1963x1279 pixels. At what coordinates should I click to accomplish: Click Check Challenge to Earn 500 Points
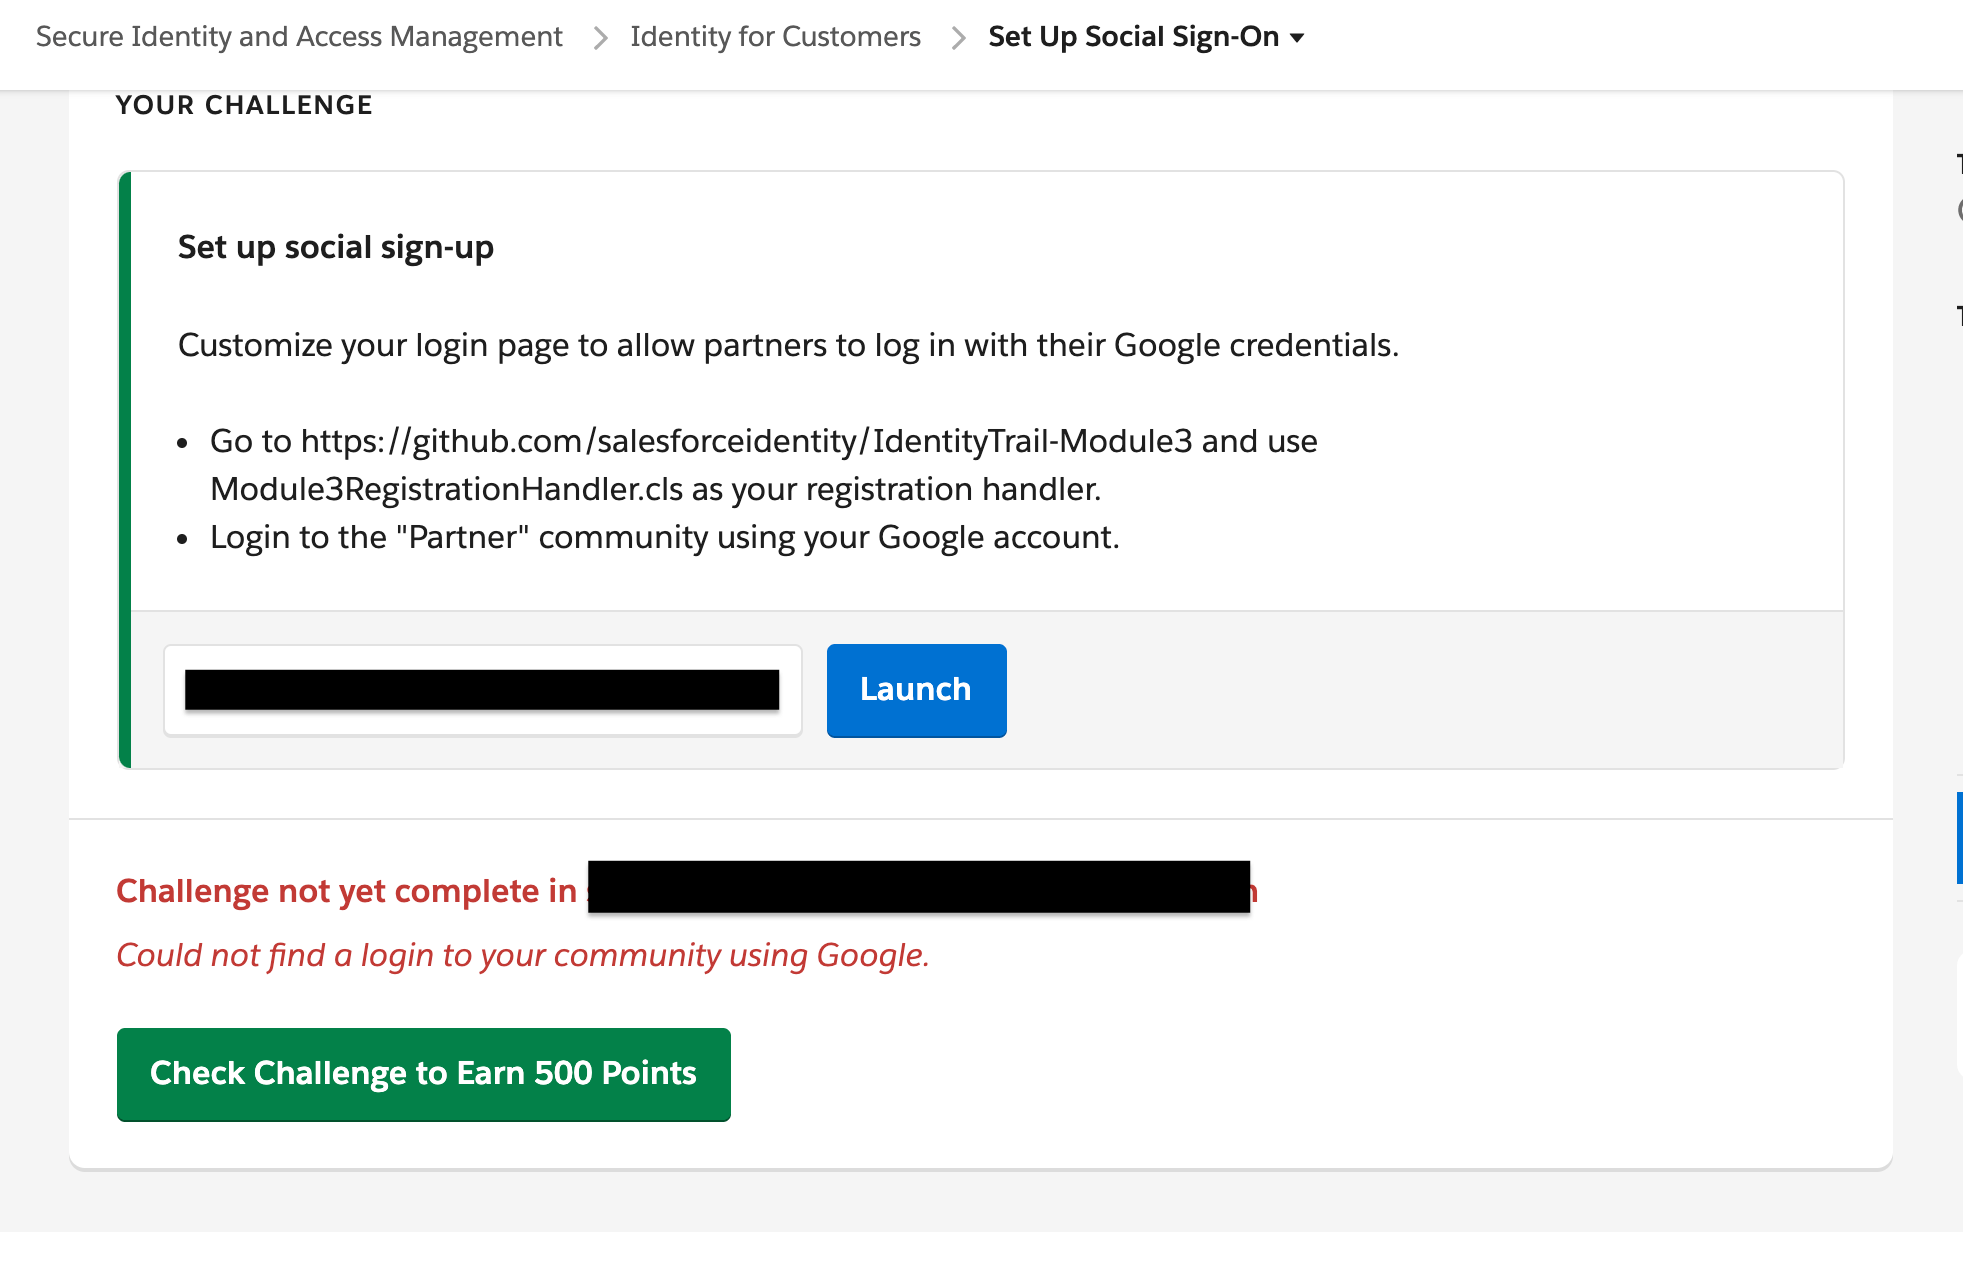[x=423, y=1074]
